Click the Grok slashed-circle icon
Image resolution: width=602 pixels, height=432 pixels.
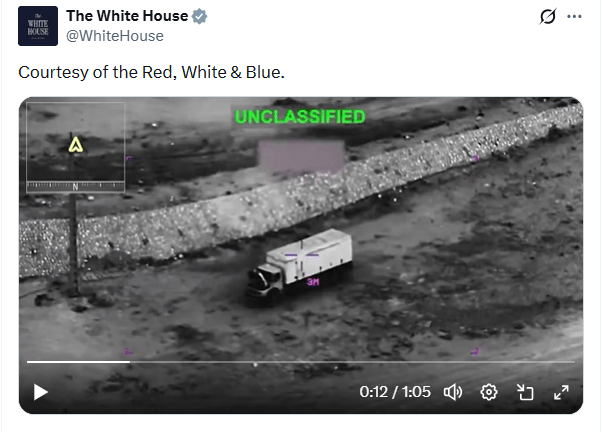click(x=547, y=17)
